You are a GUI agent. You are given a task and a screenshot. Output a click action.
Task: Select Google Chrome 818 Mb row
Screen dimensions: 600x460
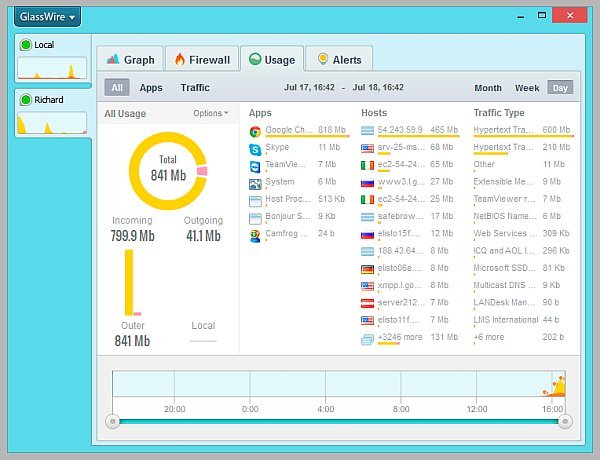pyautogui.click(x=299, y=130)
